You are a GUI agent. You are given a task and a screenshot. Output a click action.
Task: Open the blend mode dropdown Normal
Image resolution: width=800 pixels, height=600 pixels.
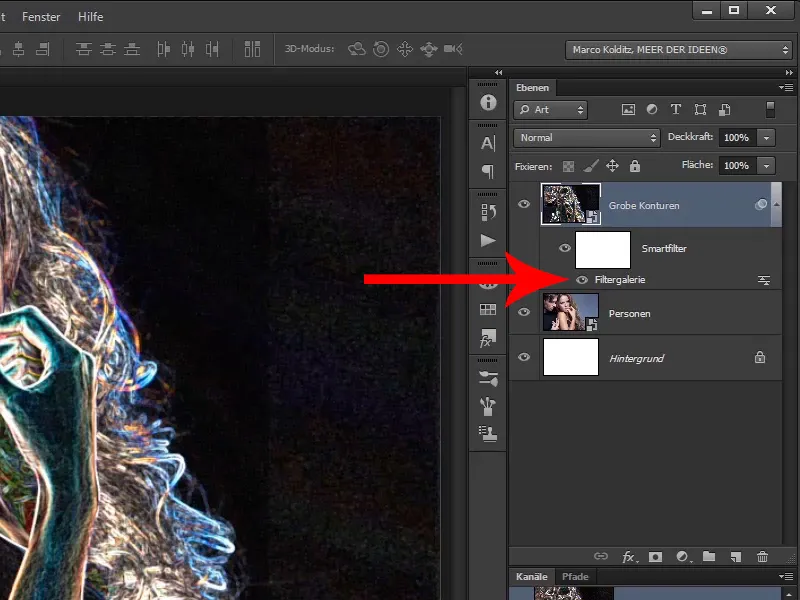(x=587, y=138)
